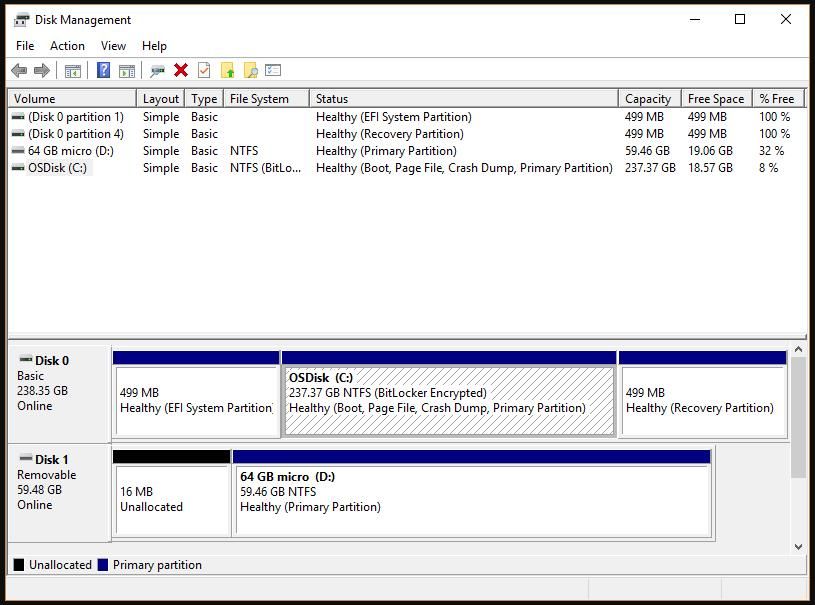Select OSDisk (C:) row in volume list
Image resolution: width=815 pixels, height=605 pixels.
tap(57, 168)
